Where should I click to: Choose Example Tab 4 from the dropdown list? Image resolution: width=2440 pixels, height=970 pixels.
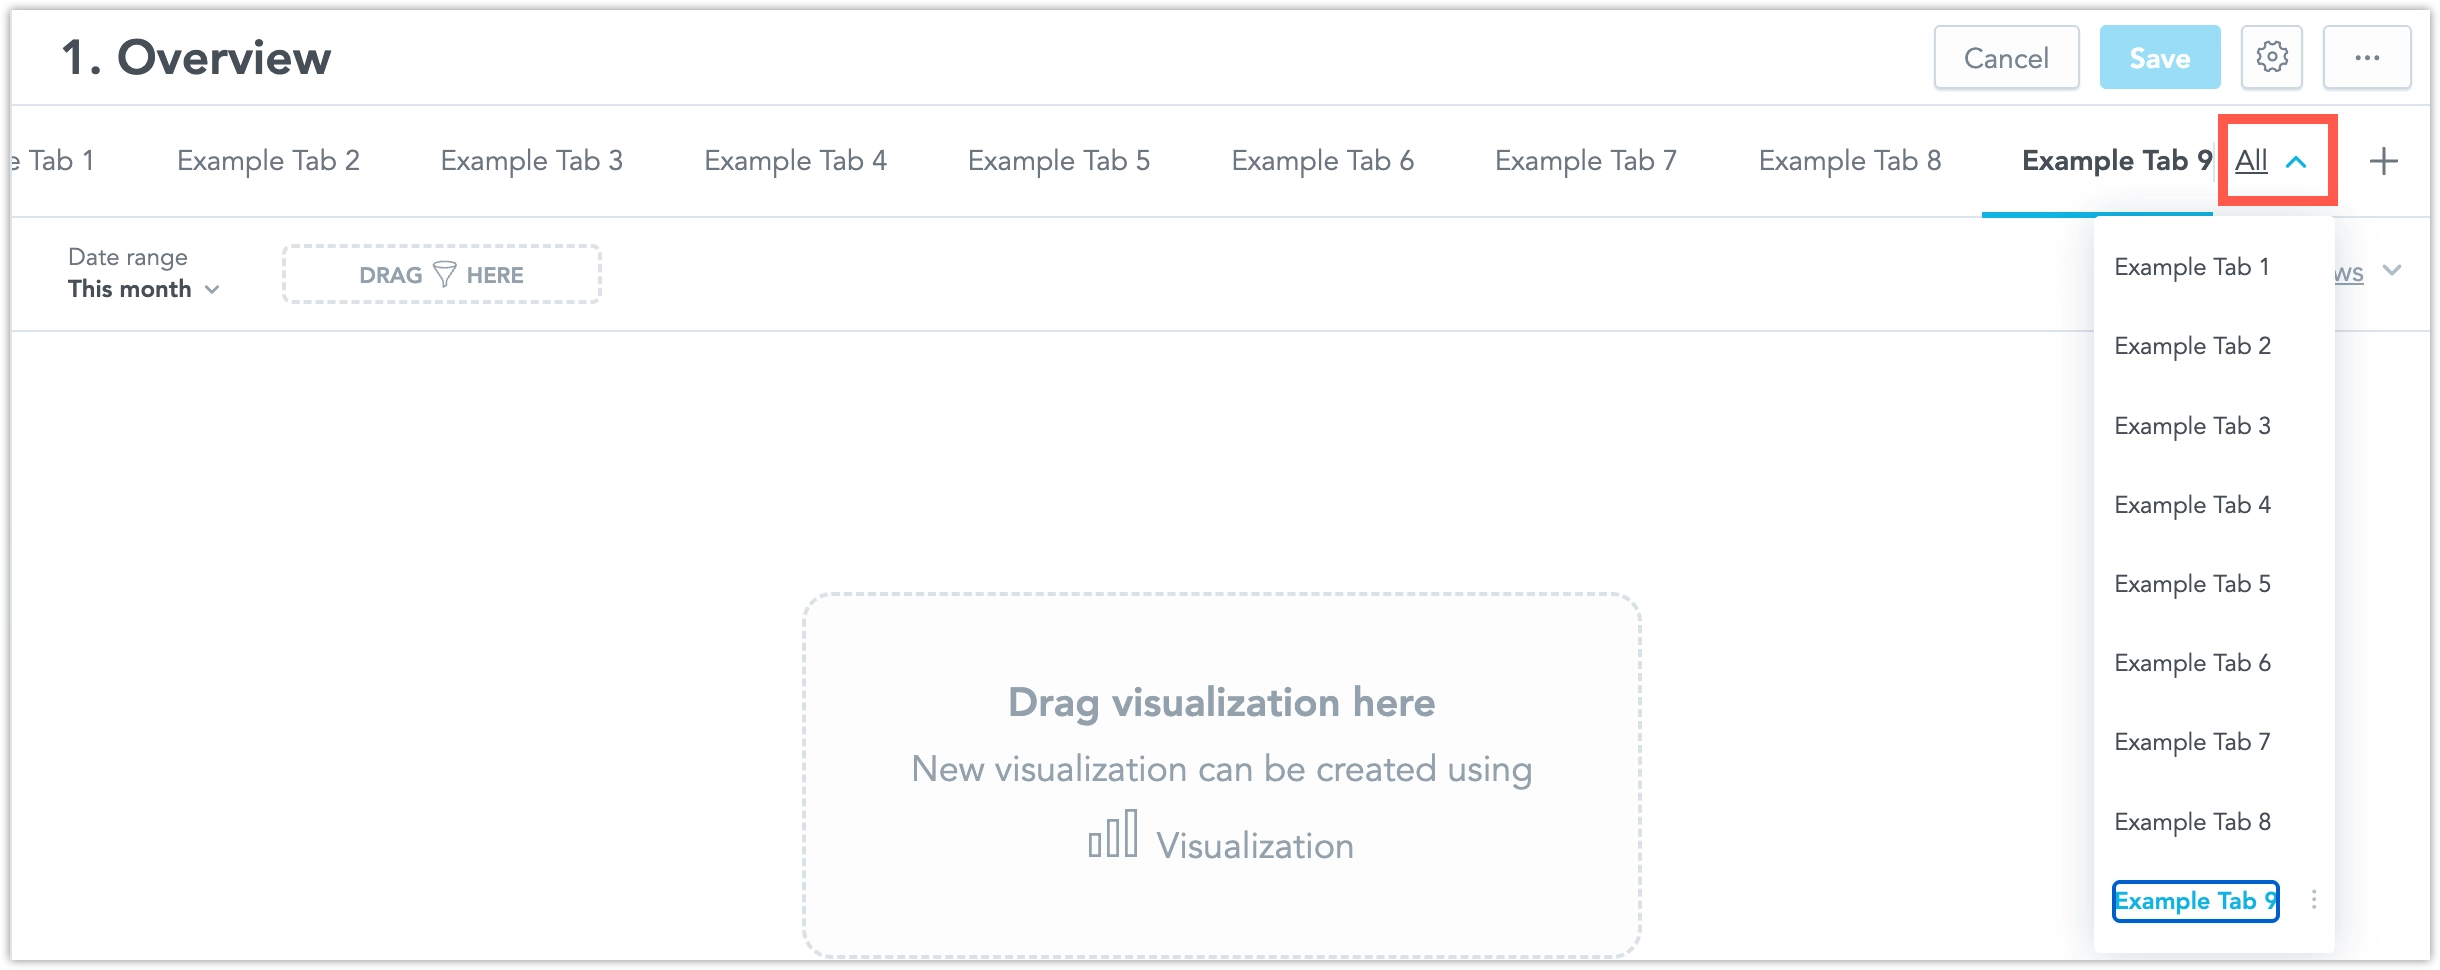click(2192, 505)
